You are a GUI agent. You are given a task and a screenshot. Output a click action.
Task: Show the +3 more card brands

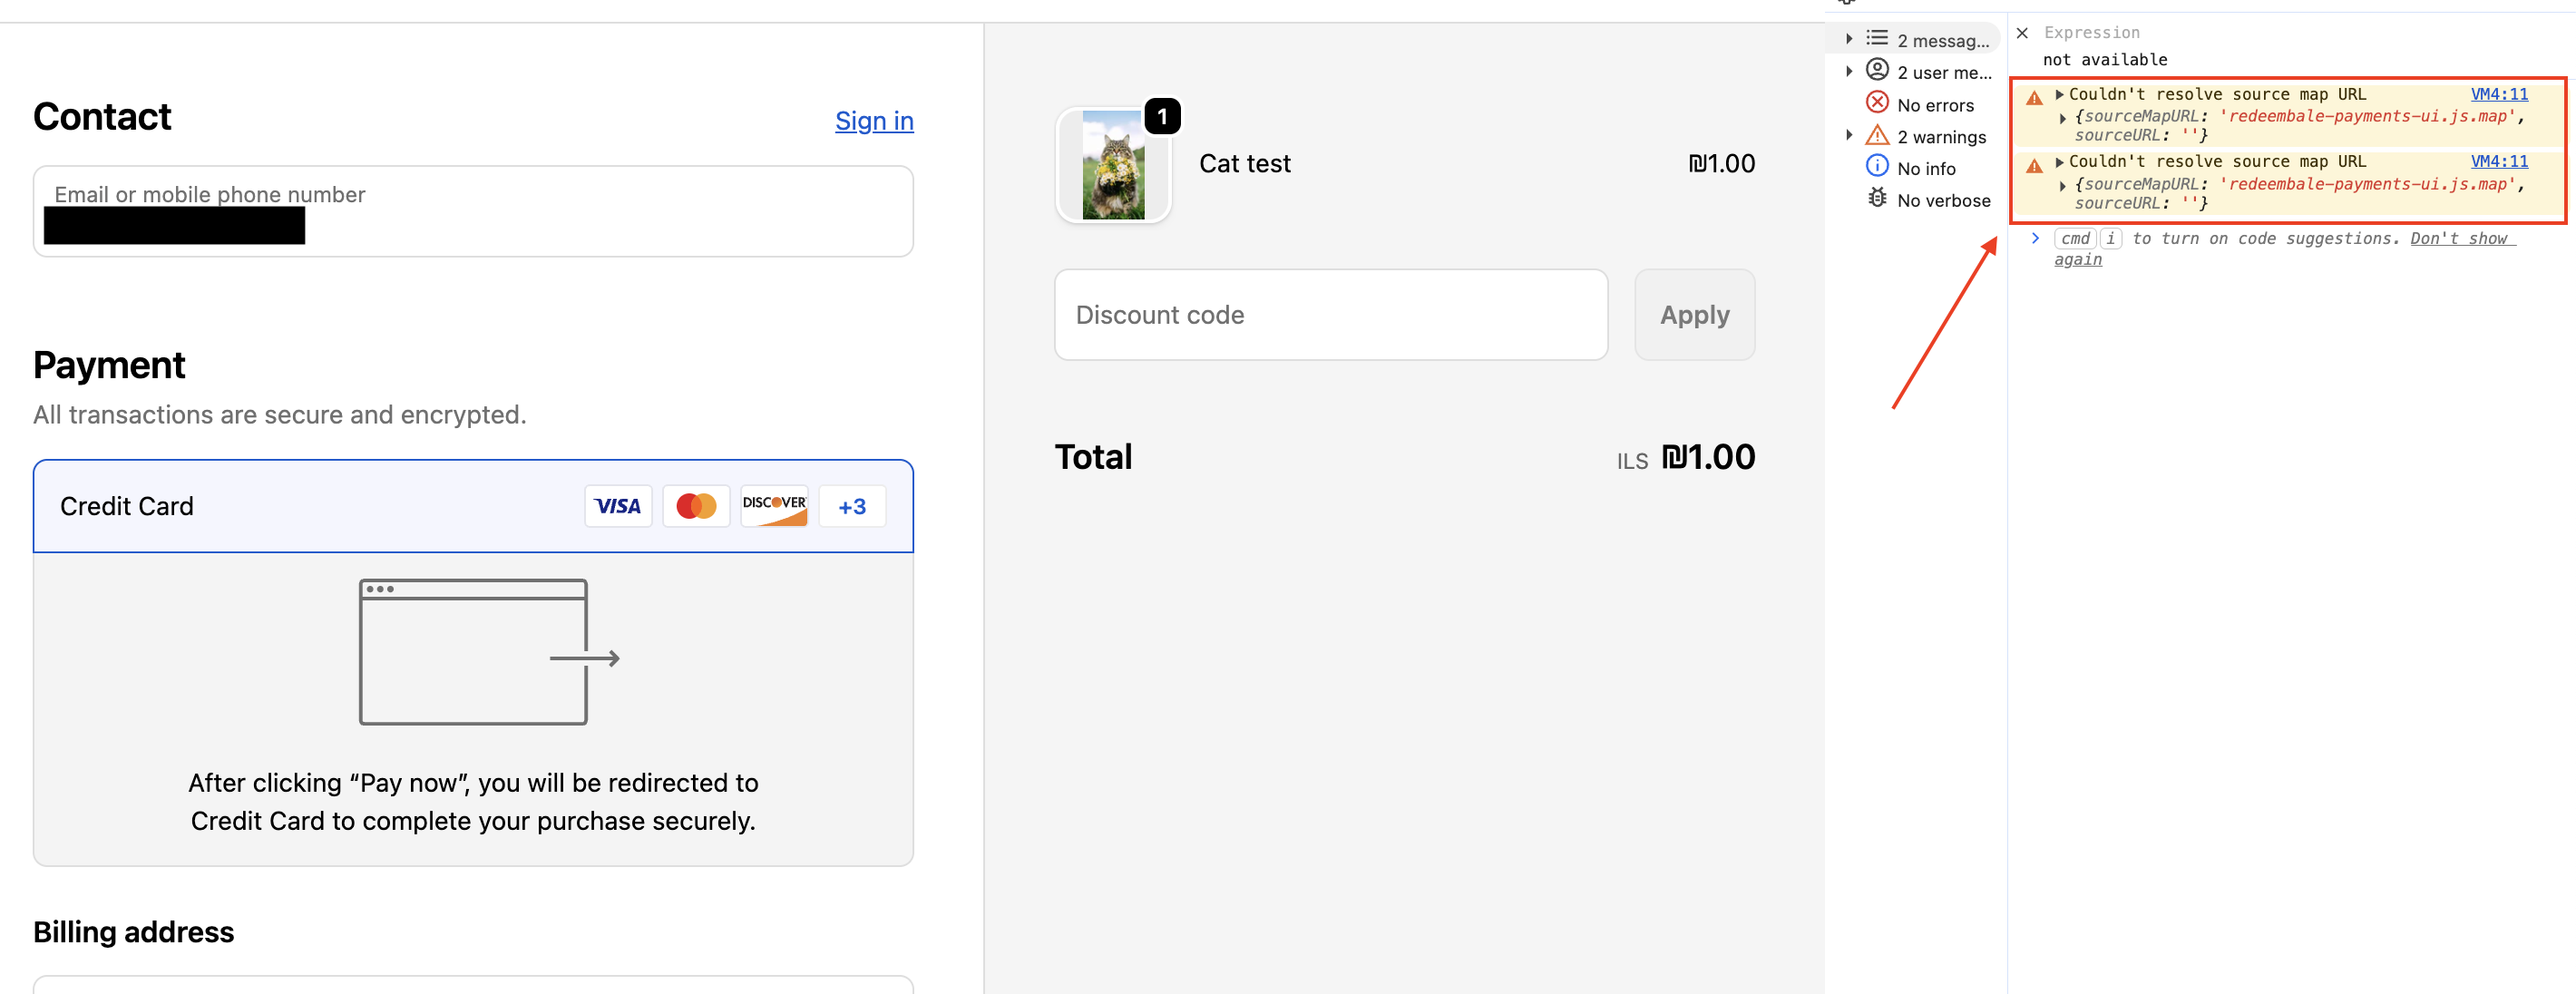coord(852,506)
